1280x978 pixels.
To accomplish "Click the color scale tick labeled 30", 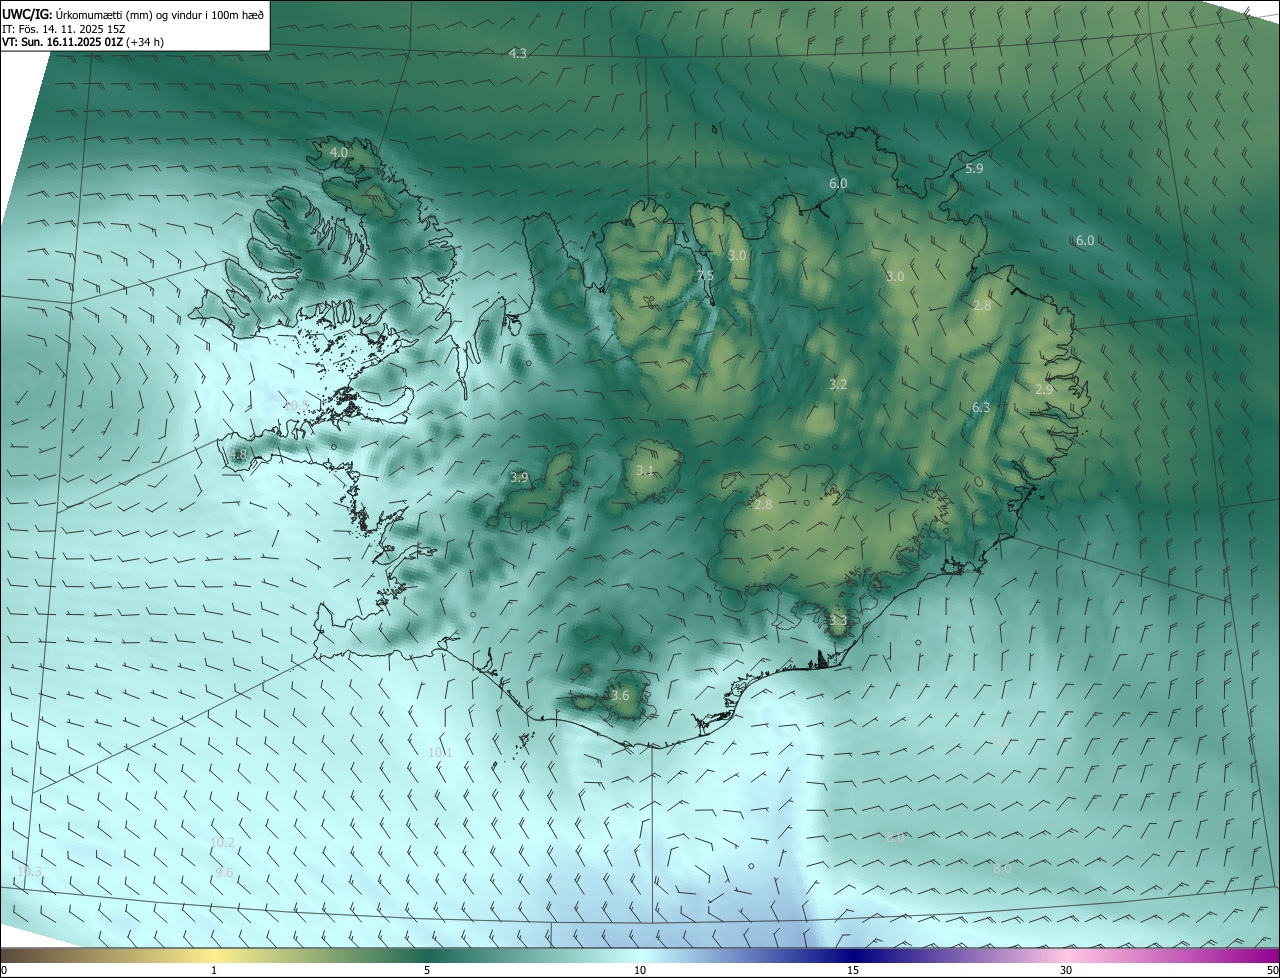I will coord(1066,970).
